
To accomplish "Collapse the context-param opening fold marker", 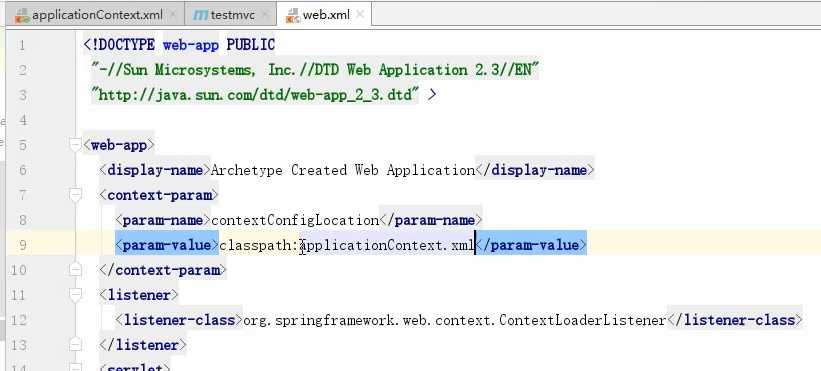I will 76,195.
